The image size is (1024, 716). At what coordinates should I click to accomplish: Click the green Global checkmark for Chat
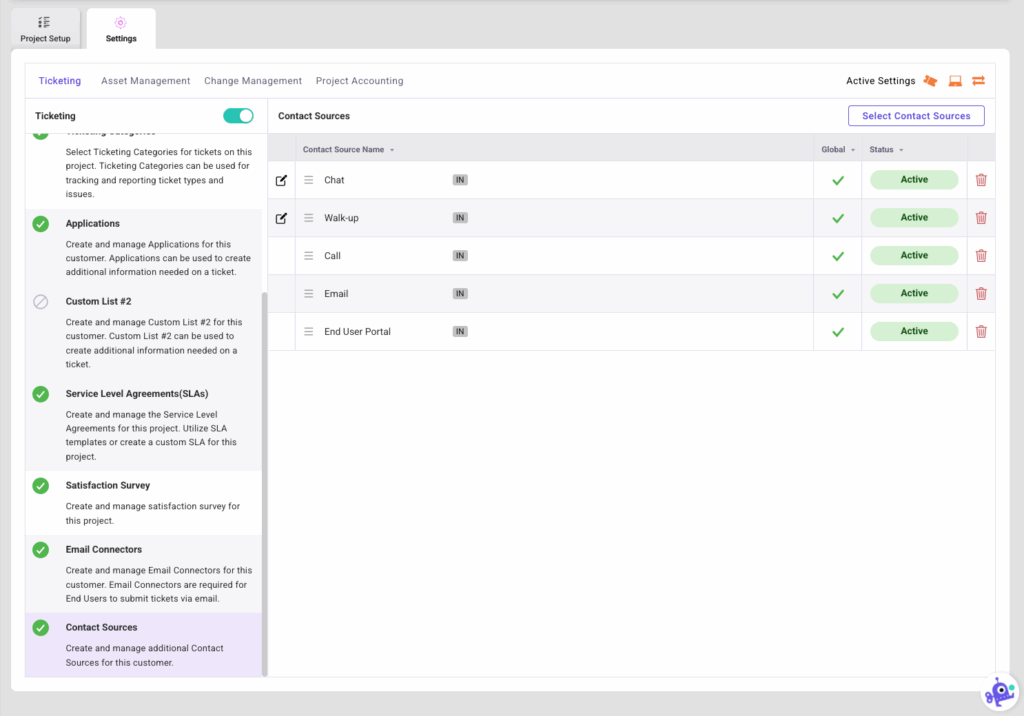click(x=837, y=180)
